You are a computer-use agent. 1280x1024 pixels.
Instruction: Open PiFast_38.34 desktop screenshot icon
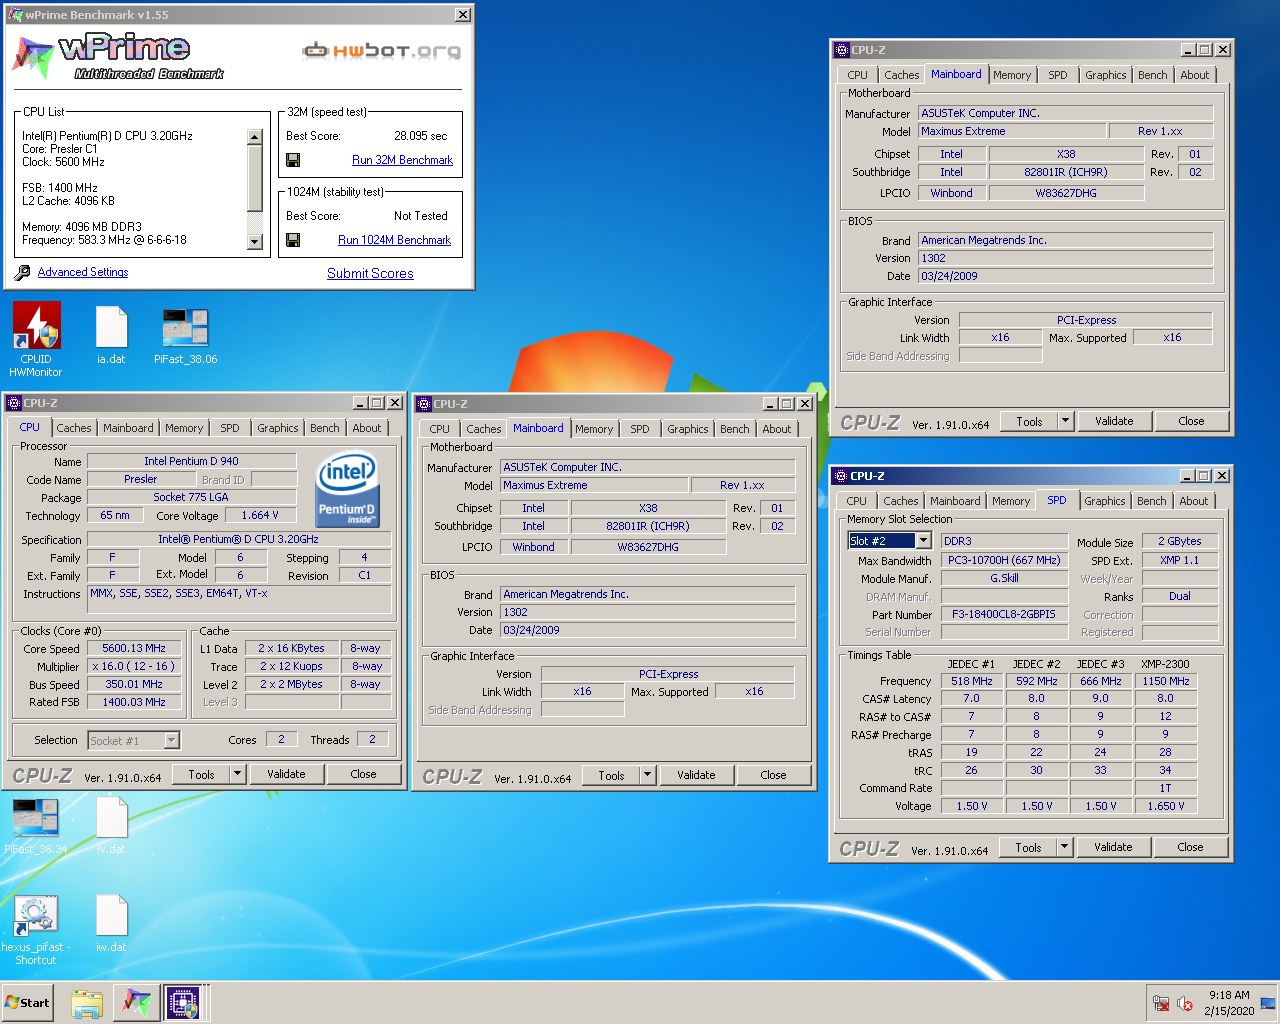35,818
